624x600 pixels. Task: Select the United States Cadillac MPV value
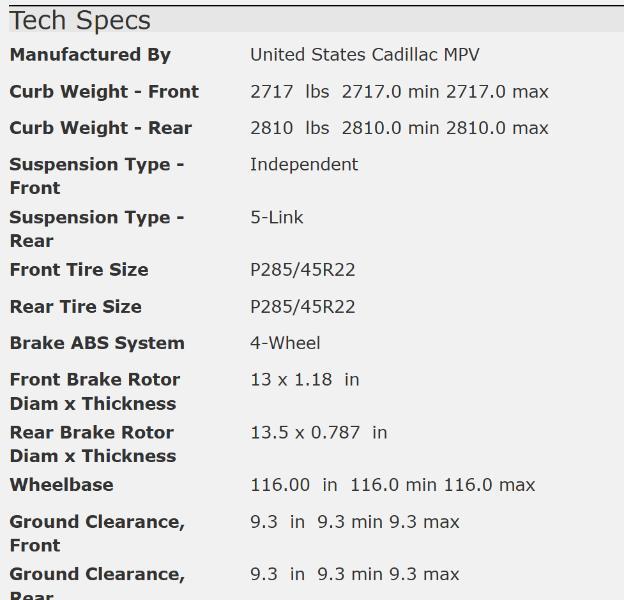click(x=365, y=55)
